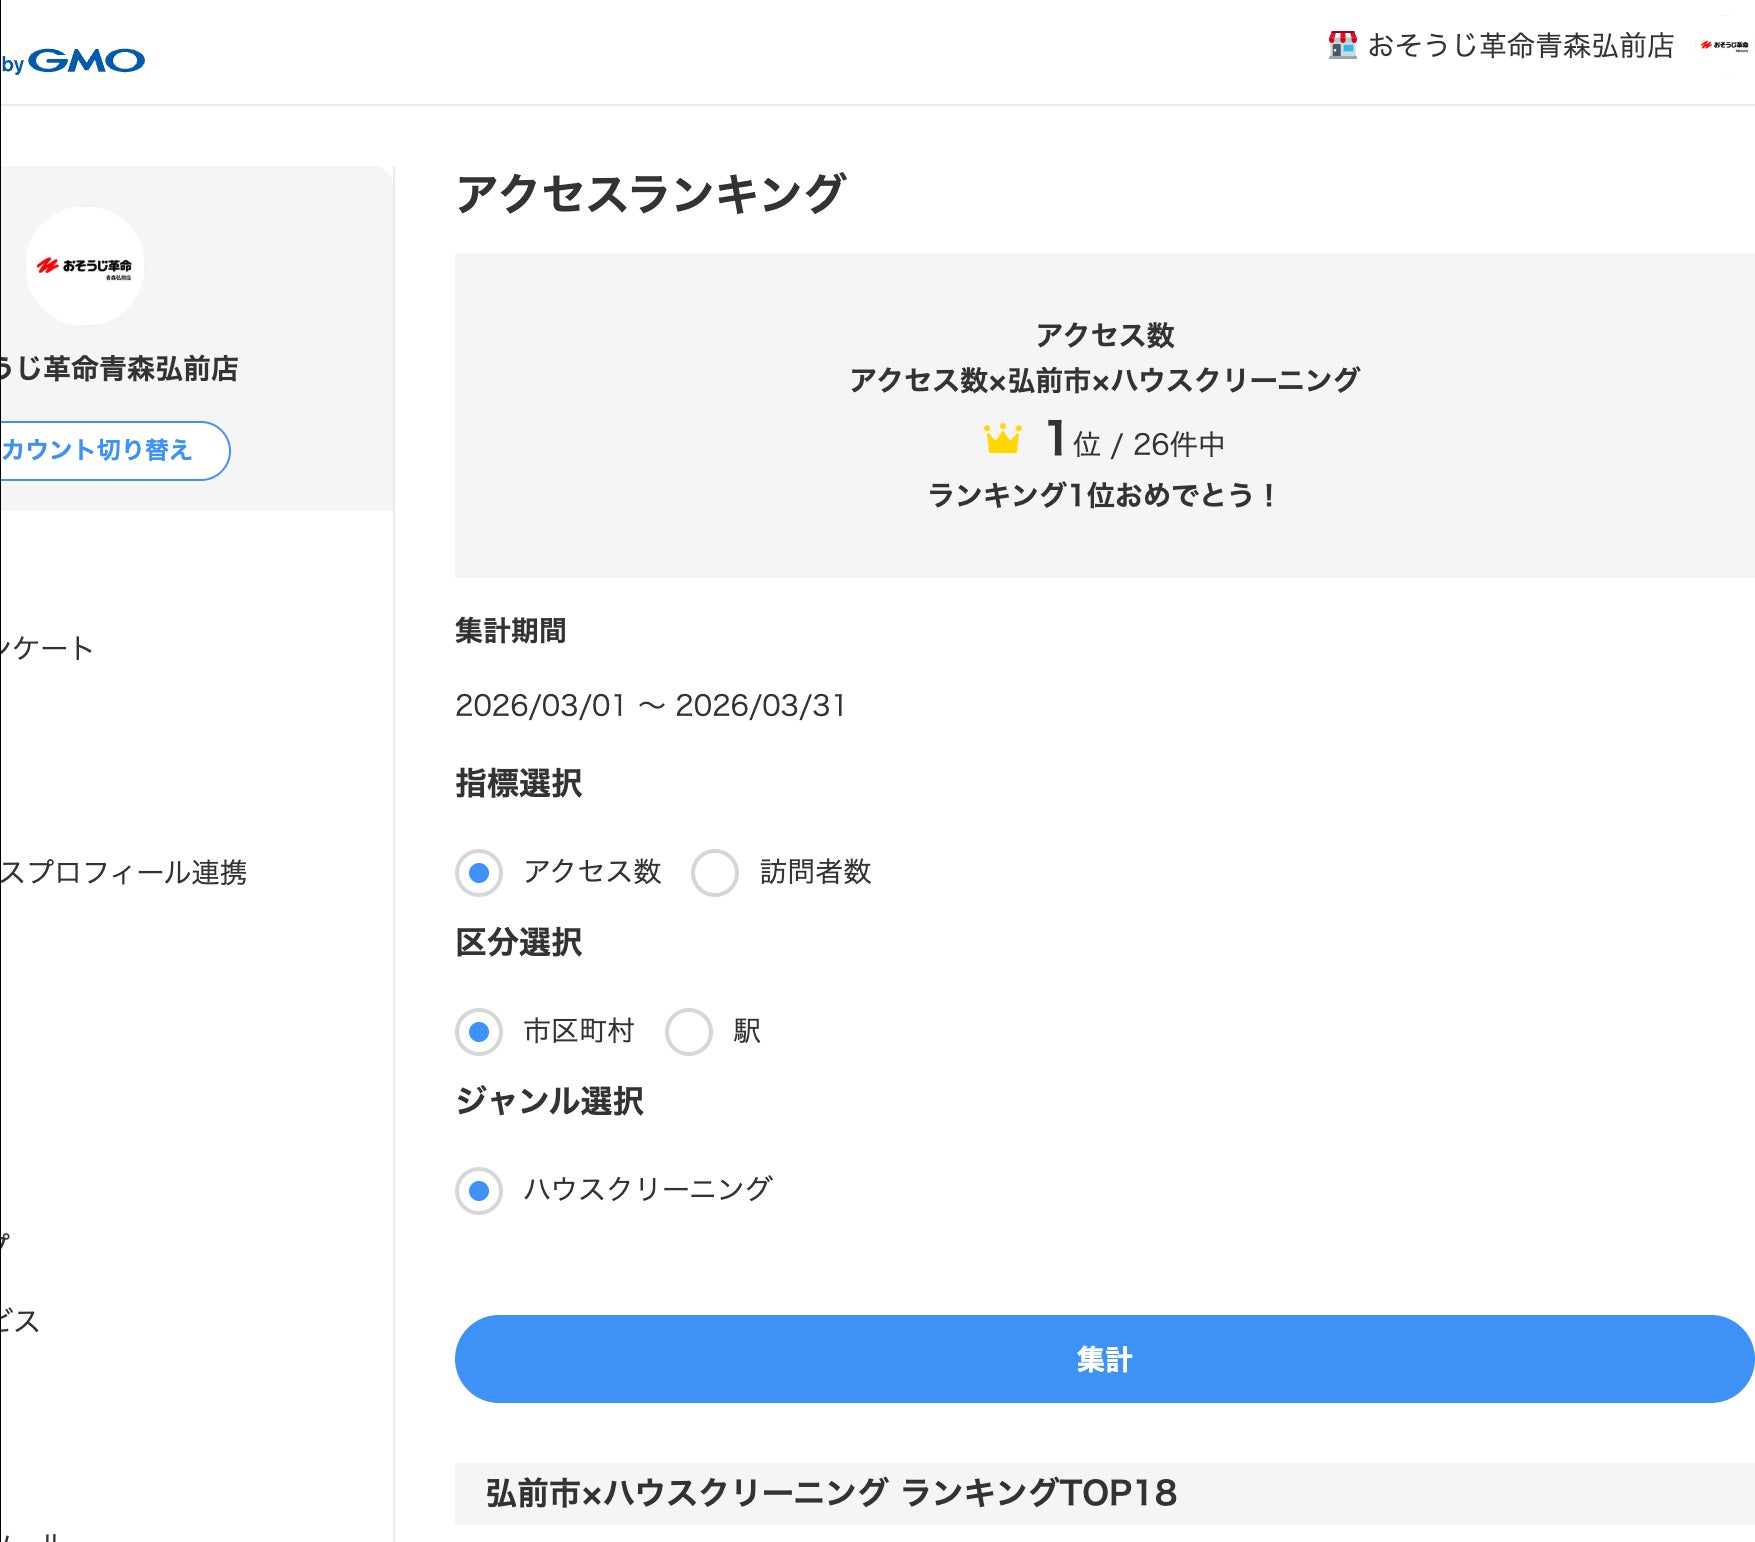Click the アクセス数×弘前市×ハウスクリーニング summary line
The height and width of the screenshot is (1542, 1755).
point(1104,380)
